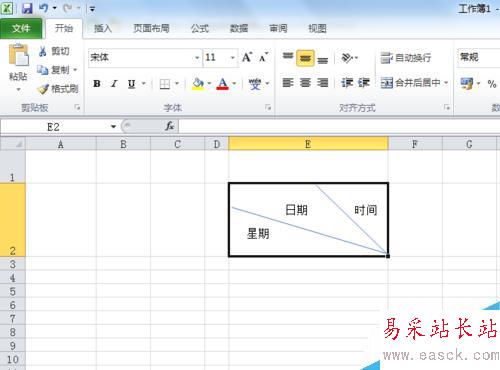The height and width of the screenshot is (370, 500).
Task: Align text right
Action: click(x=322, y=83)
